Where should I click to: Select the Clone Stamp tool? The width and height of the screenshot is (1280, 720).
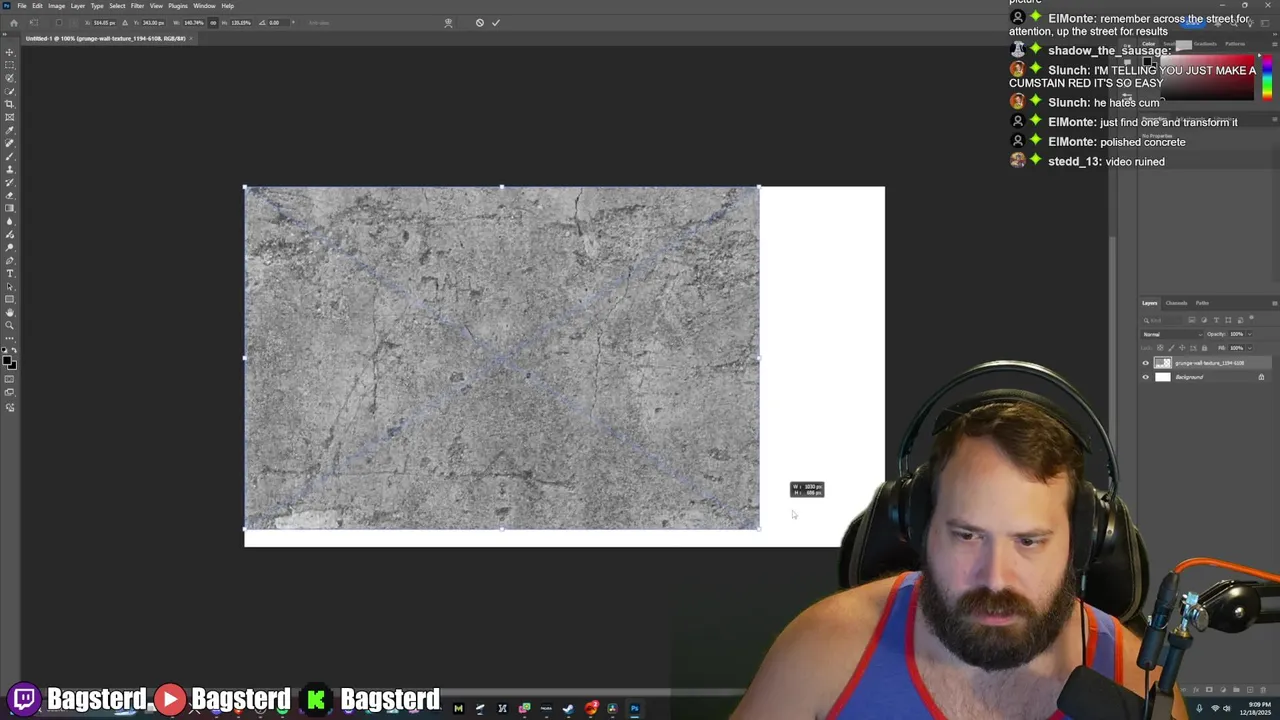coord(10,169)
